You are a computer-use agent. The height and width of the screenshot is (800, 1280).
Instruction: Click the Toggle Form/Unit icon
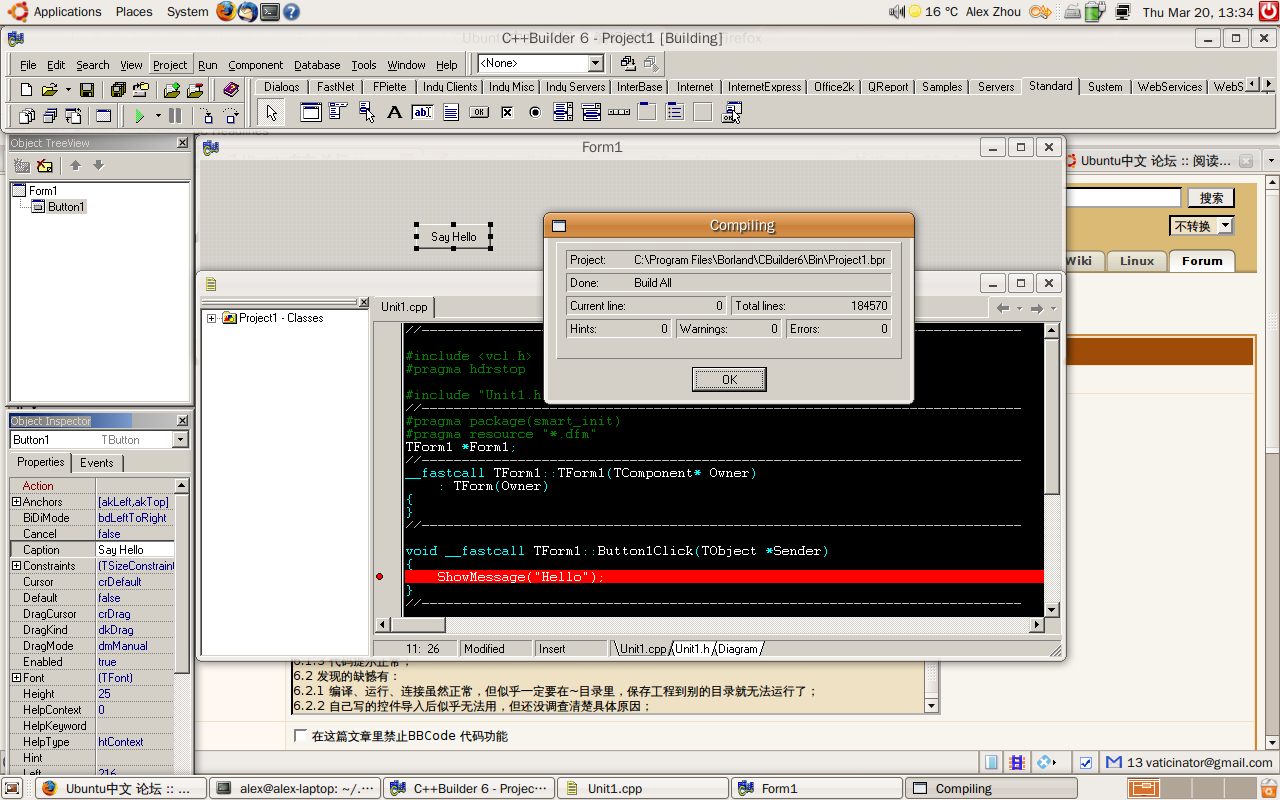(x=73, y=116)
